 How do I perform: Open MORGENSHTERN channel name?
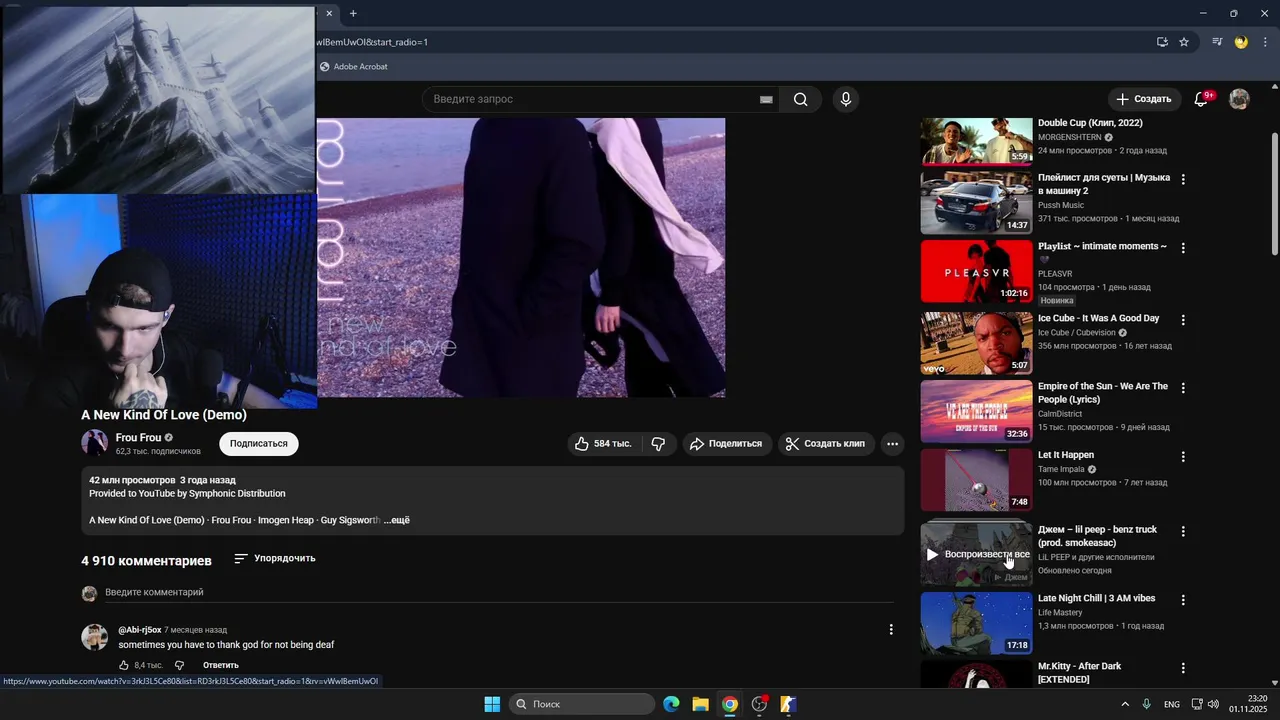tap(1069, 137)
